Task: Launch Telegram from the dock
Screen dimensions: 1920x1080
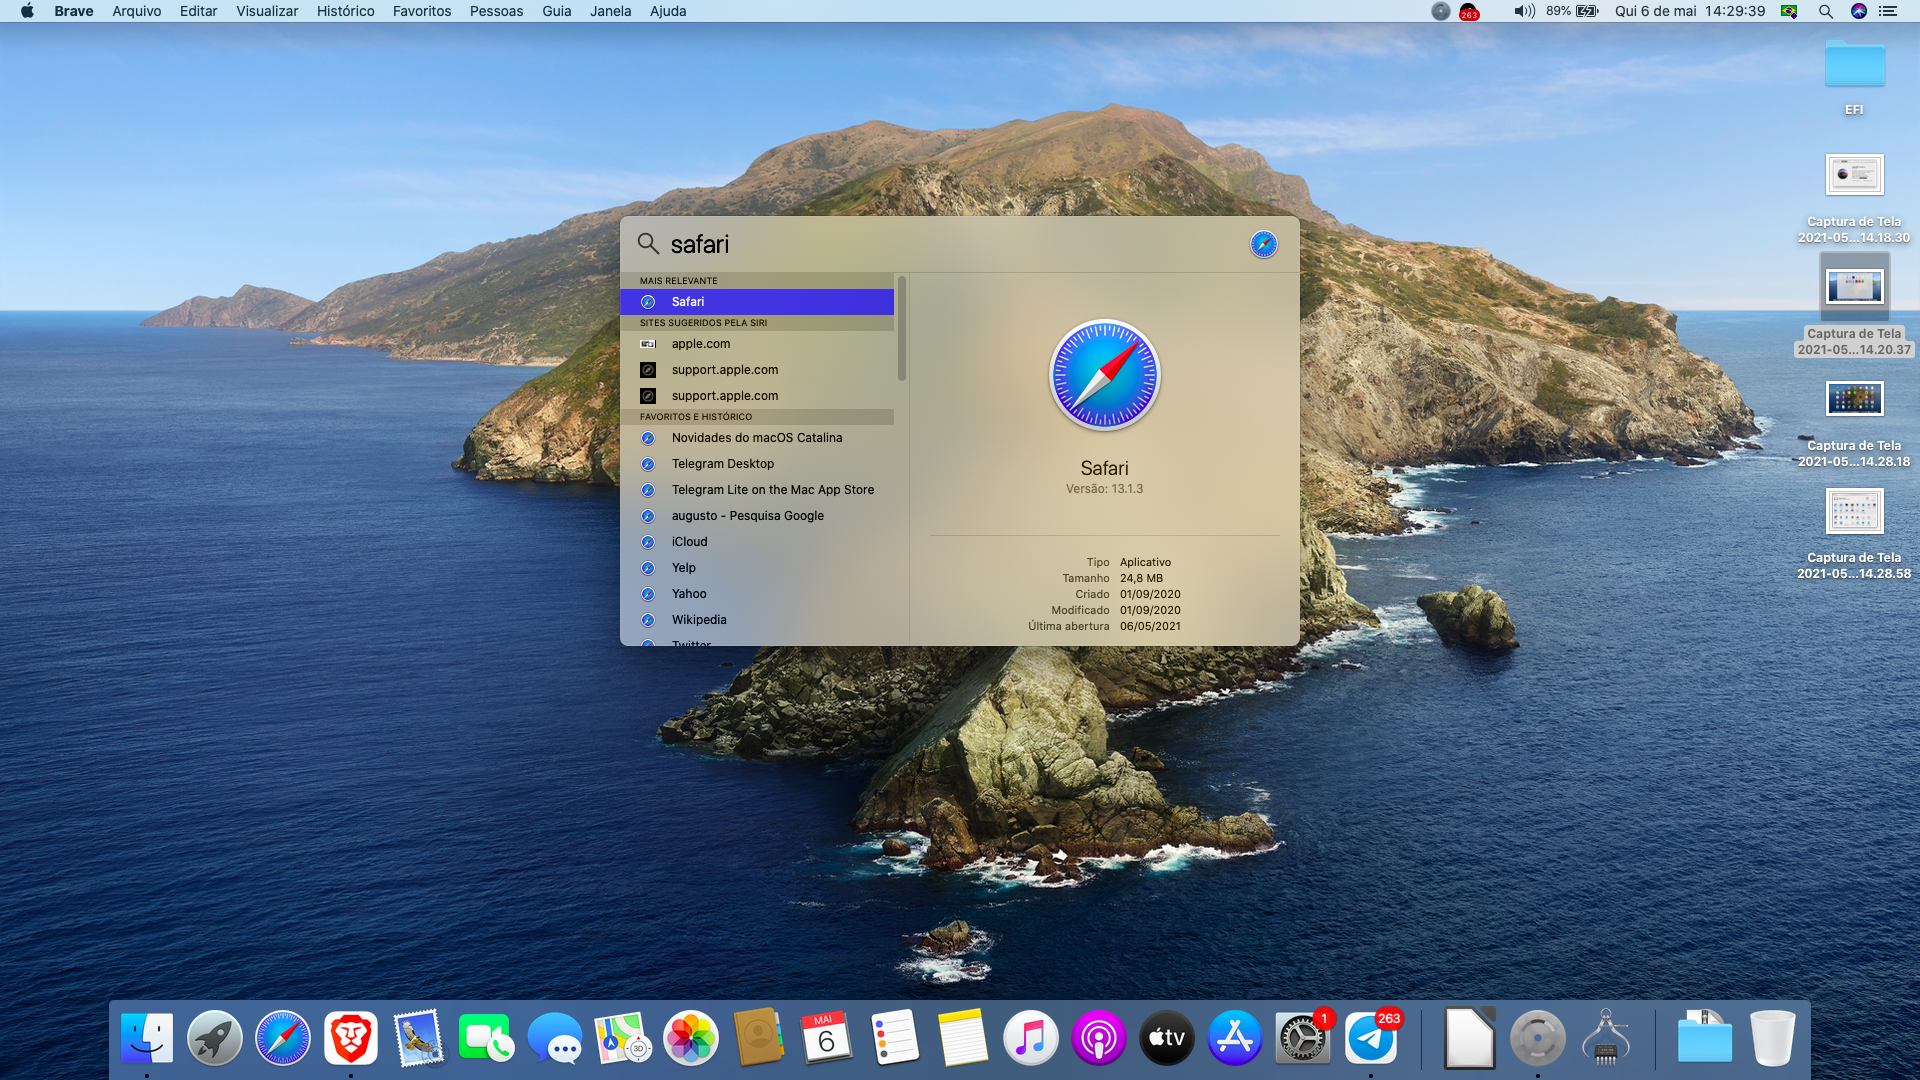Action: point(1371,1038)
